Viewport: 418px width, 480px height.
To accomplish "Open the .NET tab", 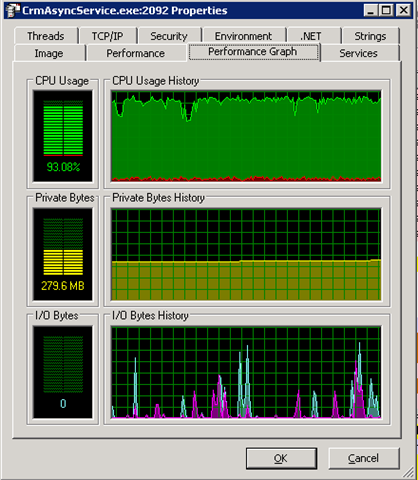I will 311,36.
